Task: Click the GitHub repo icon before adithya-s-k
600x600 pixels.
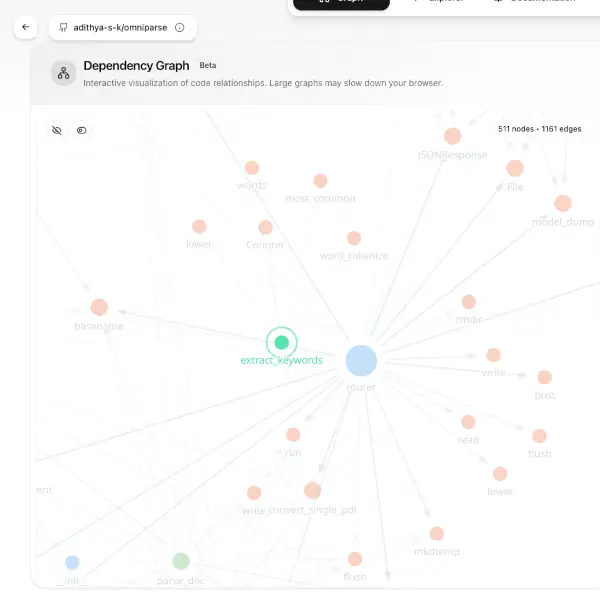Action: tap(63, 28)
